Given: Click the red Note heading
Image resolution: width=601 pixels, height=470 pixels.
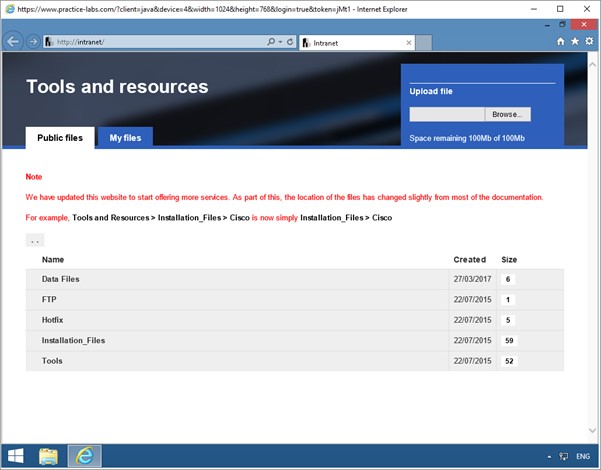Looking at the screenshot, I should (34, 177).
